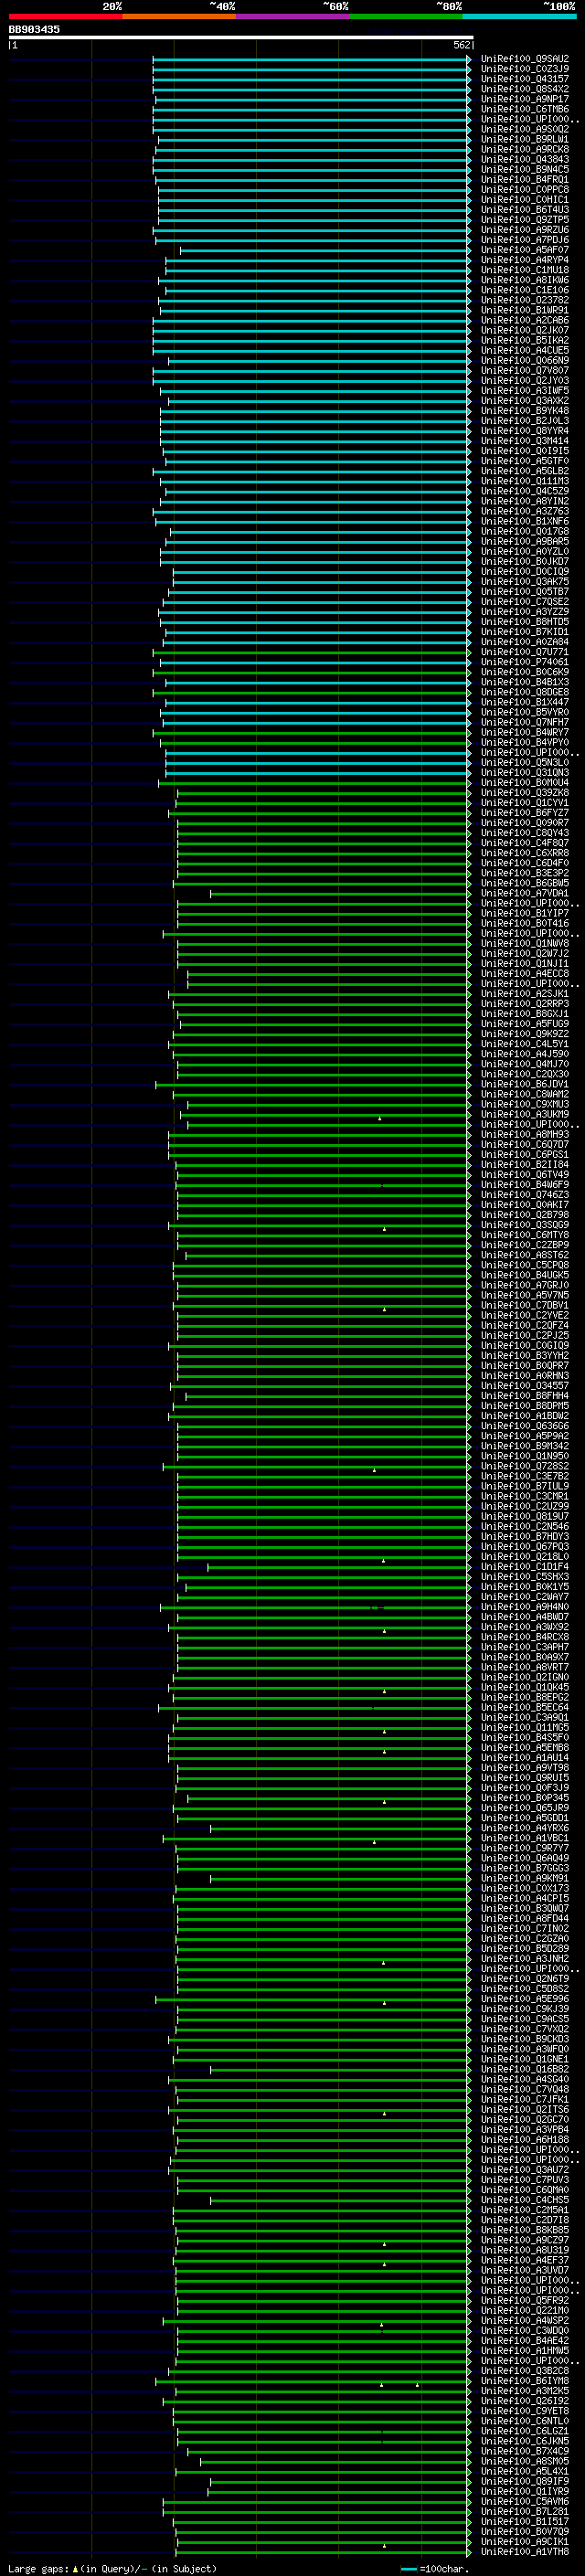
Task: Click the UniRef100_A4EF37 label
Action: [x=525, y=2260]
